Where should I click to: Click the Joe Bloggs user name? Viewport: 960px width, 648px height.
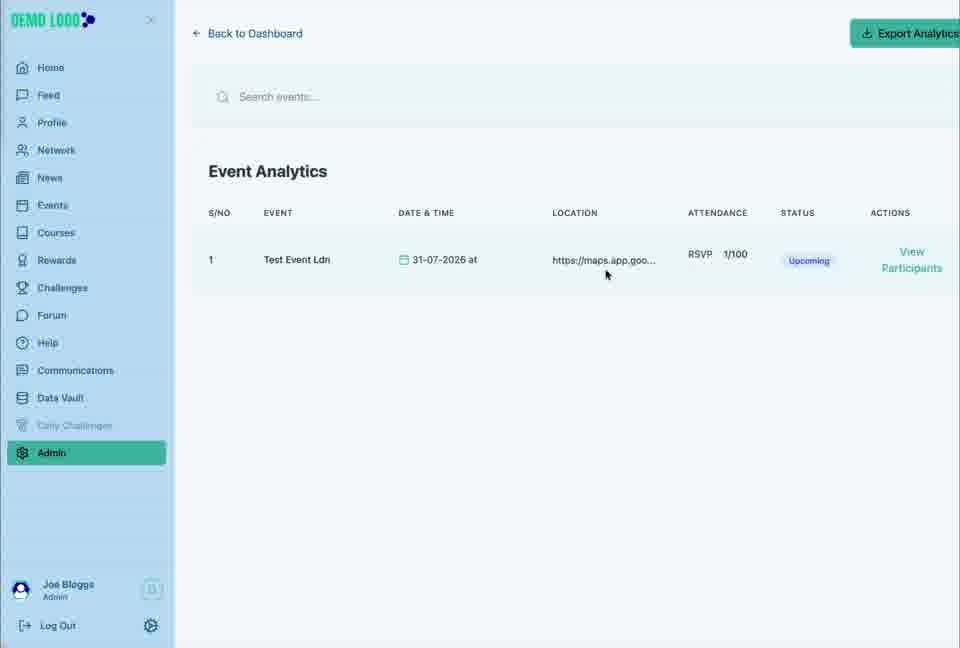68,584
